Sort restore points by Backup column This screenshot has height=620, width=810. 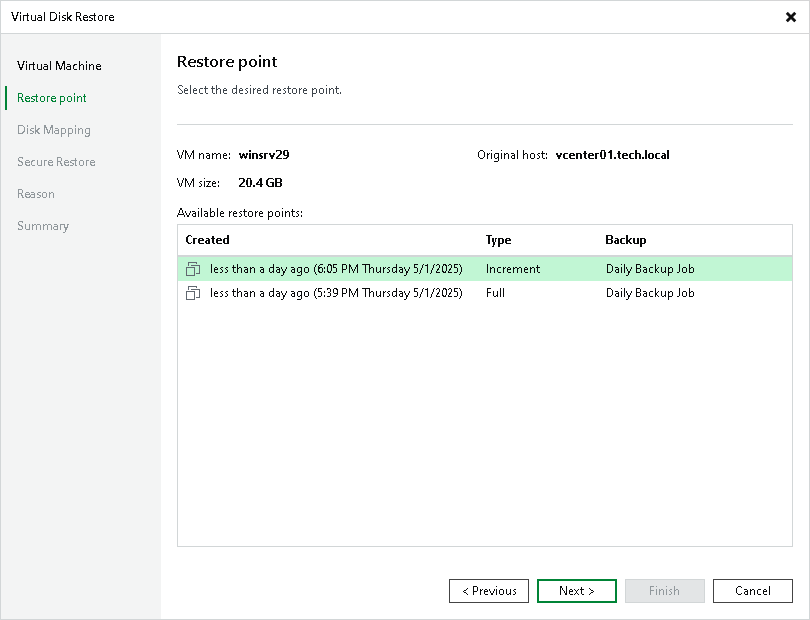click(x=625, y=240)
